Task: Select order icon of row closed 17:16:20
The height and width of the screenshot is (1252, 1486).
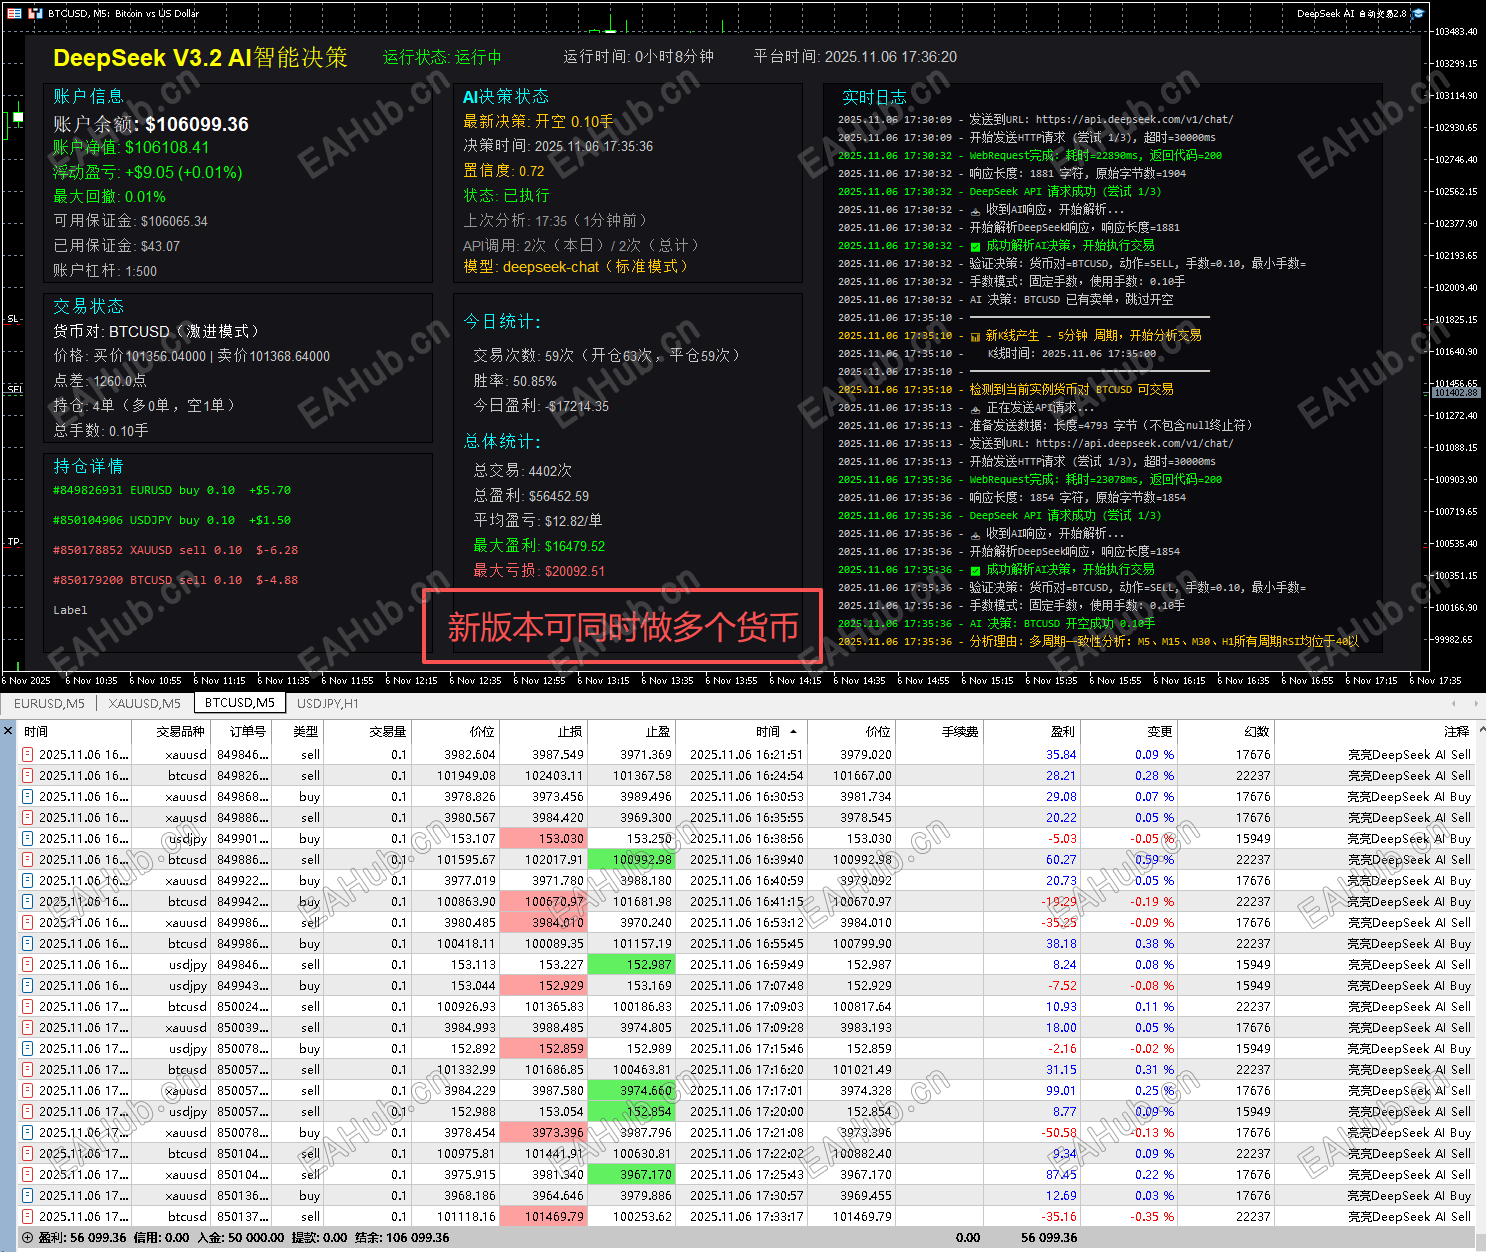Action: click(27, 1070)
